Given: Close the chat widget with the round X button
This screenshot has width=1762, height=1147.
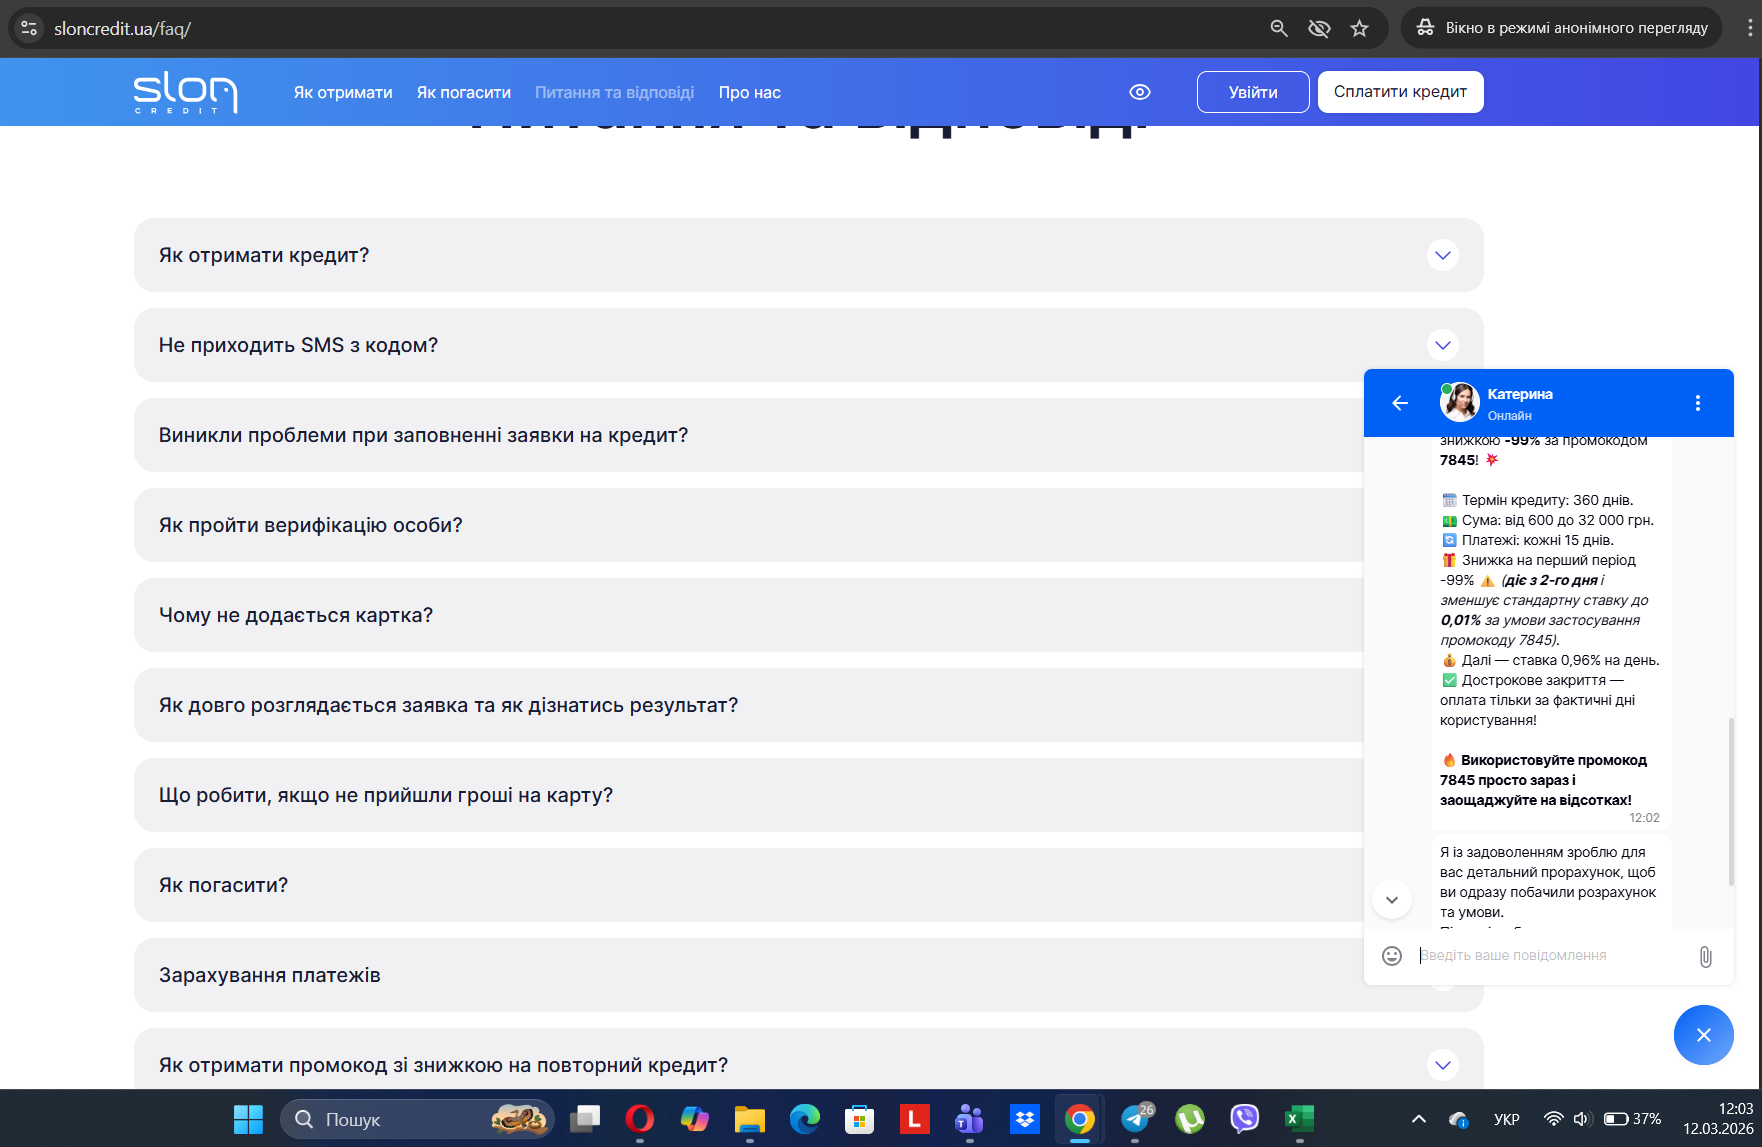Looking at the screenshot, I should pyautogui.click(x=1704, y=1035).
